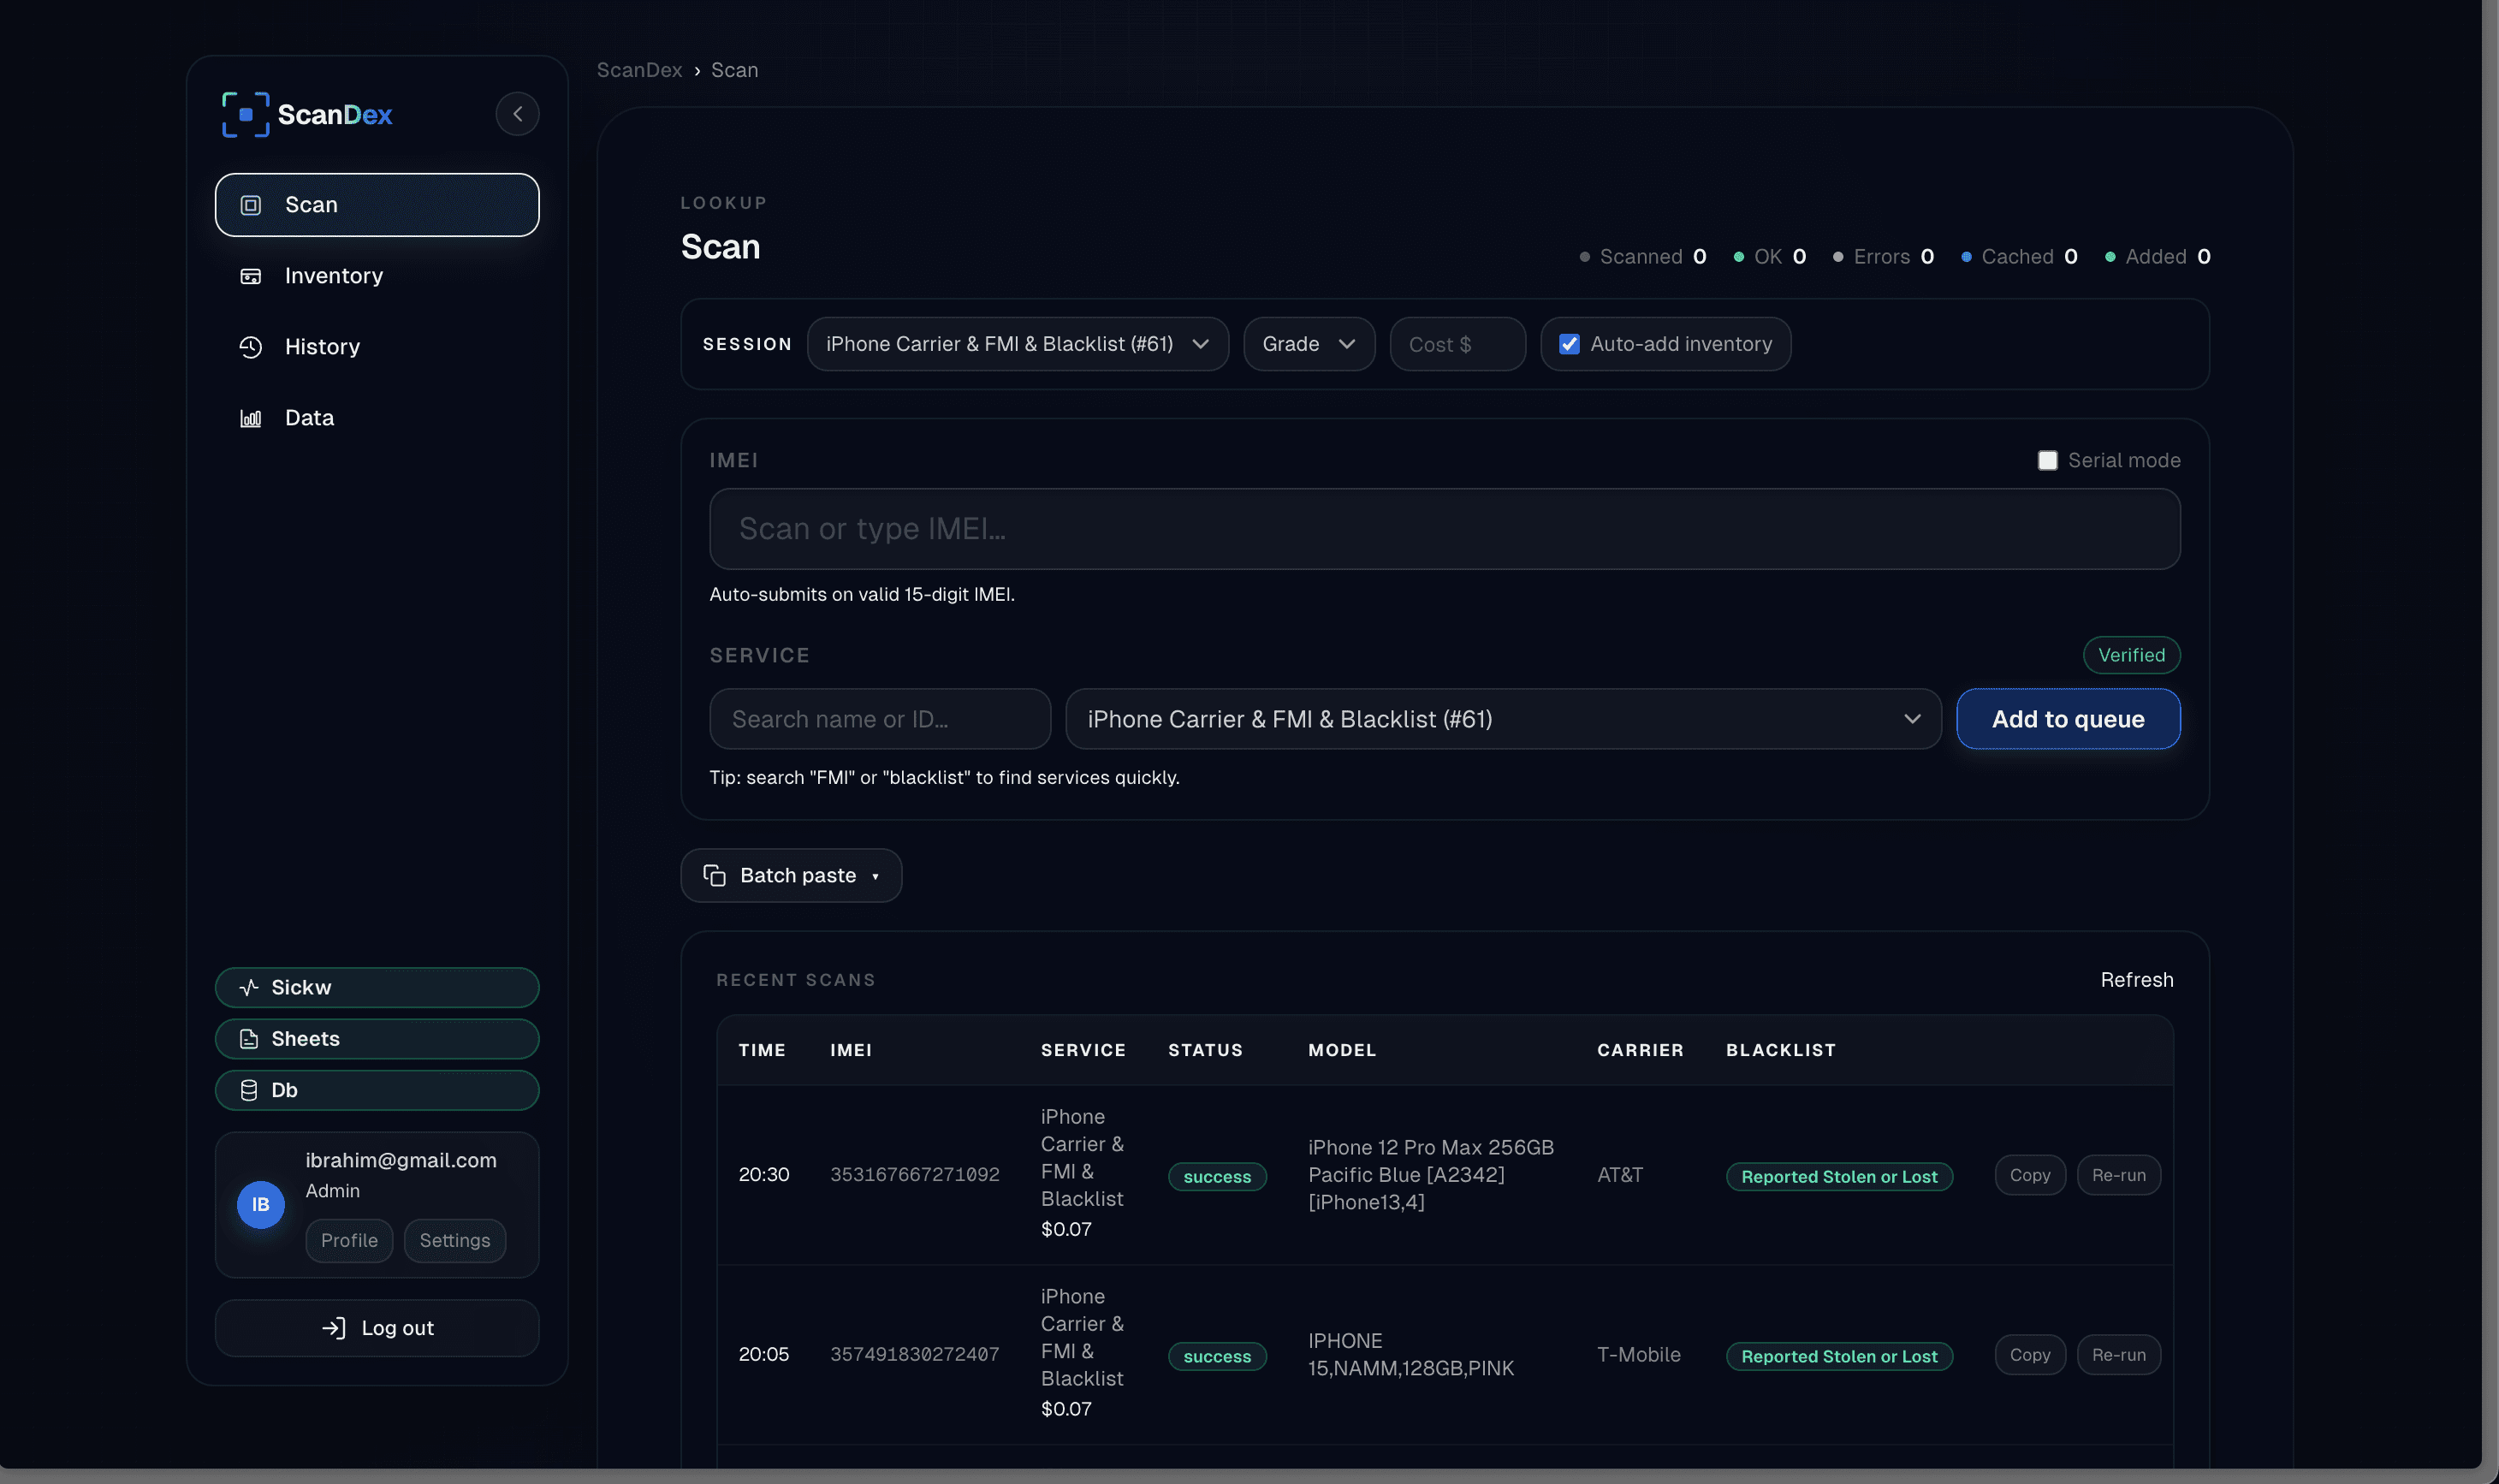Screen dimensions: 2499x1484
Task: Expand the Grade dropdown
Action: point(1308,343)
